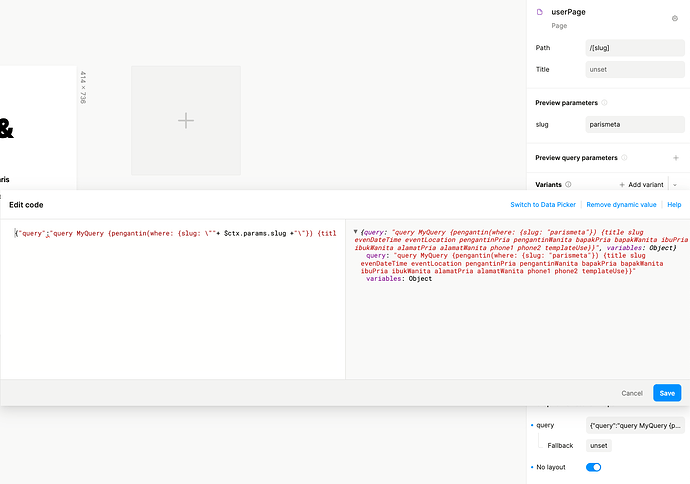Add a preview query parameter with plus

click(x=676, y=158)
